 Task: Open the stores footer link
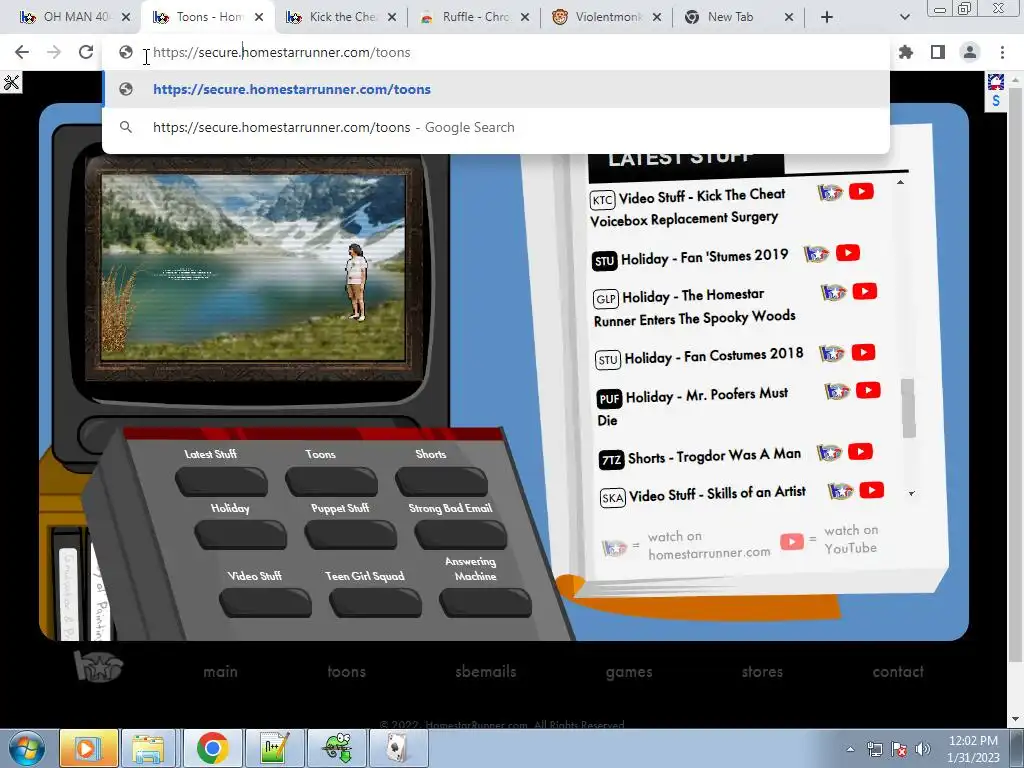pyautogui.click(x=762, y=671)
